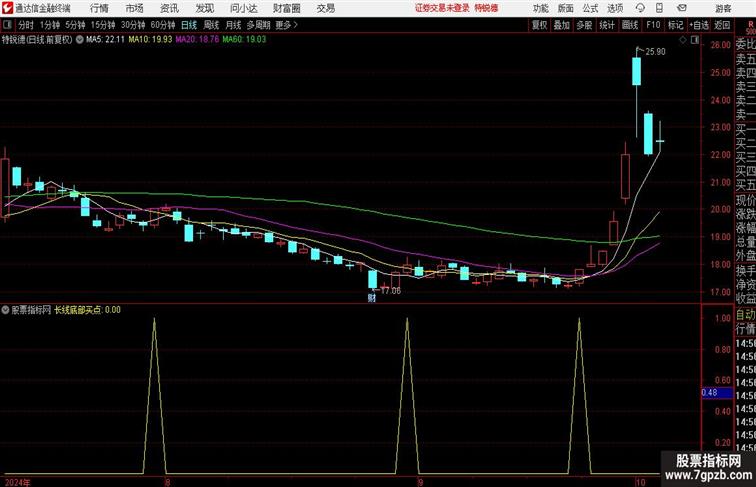Click the 17.06 low price marker
The image size is (756, 487).
tap(391, 291)
